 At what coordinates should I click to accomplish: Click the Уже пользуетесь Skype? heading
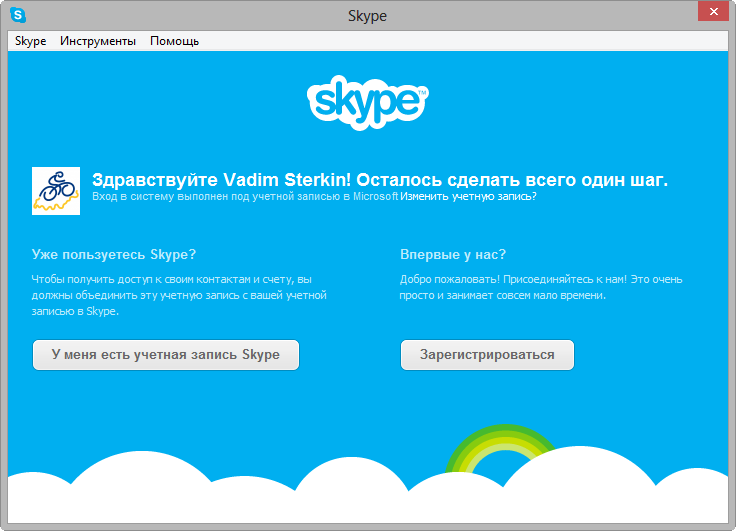114,254
